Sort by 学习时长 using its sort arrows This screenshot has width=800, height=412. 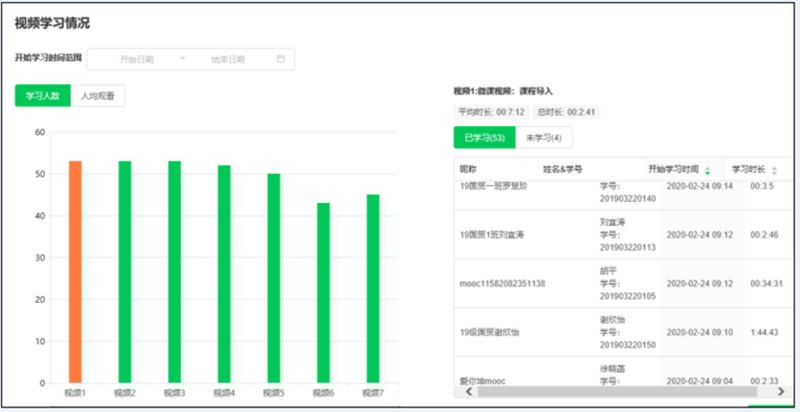pyautogui.click(x=774, y=170)
